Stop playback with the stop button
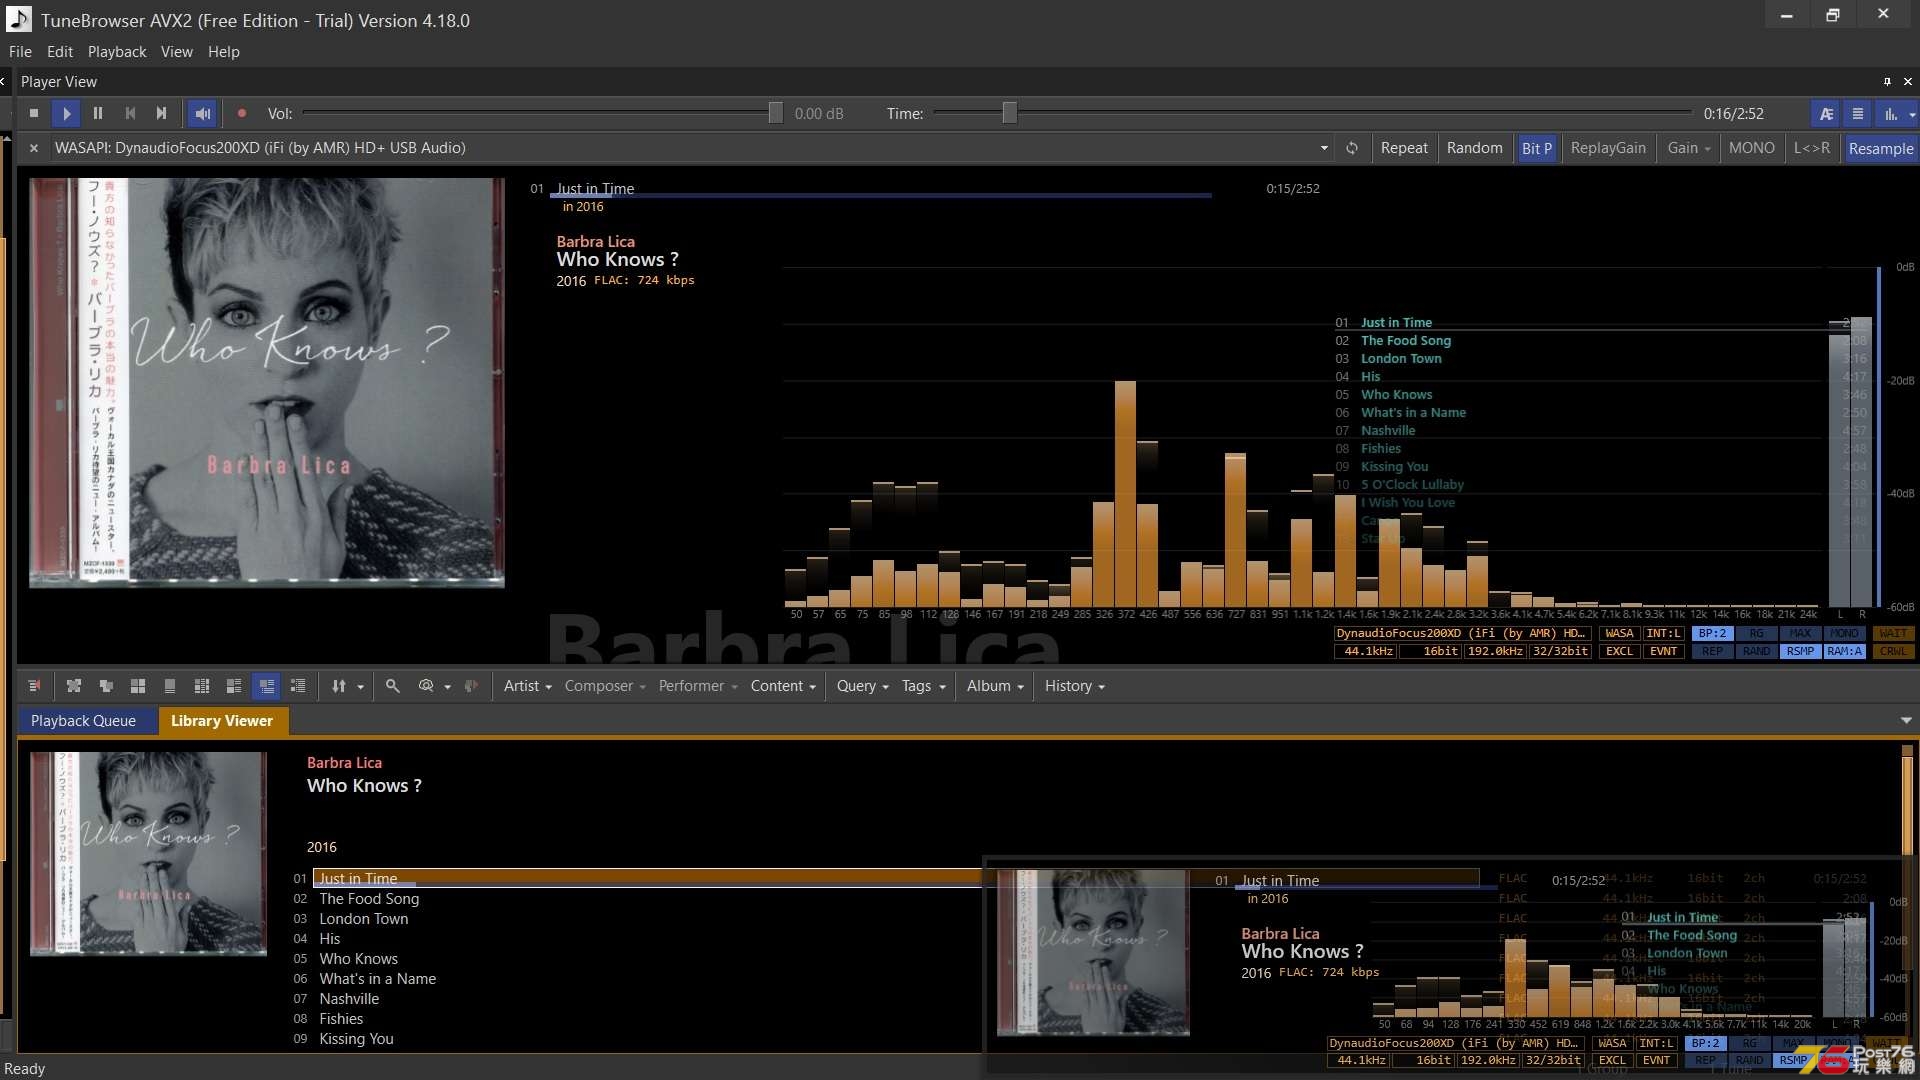The image size is (1920, 1080). point(34,114)
